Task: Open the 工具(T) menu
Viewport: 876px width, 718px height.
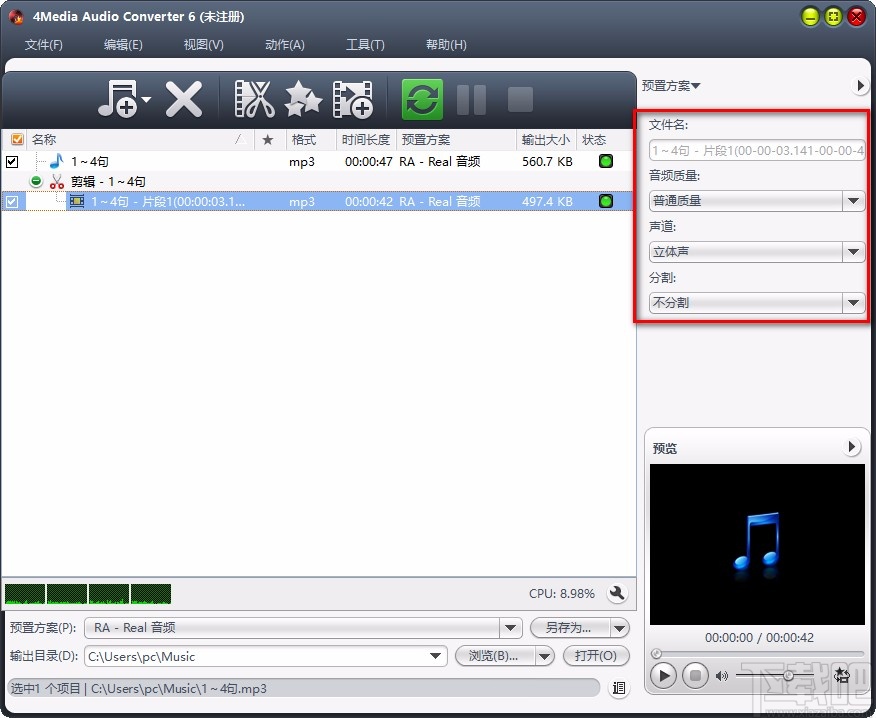Action: (x=365, y=44)
